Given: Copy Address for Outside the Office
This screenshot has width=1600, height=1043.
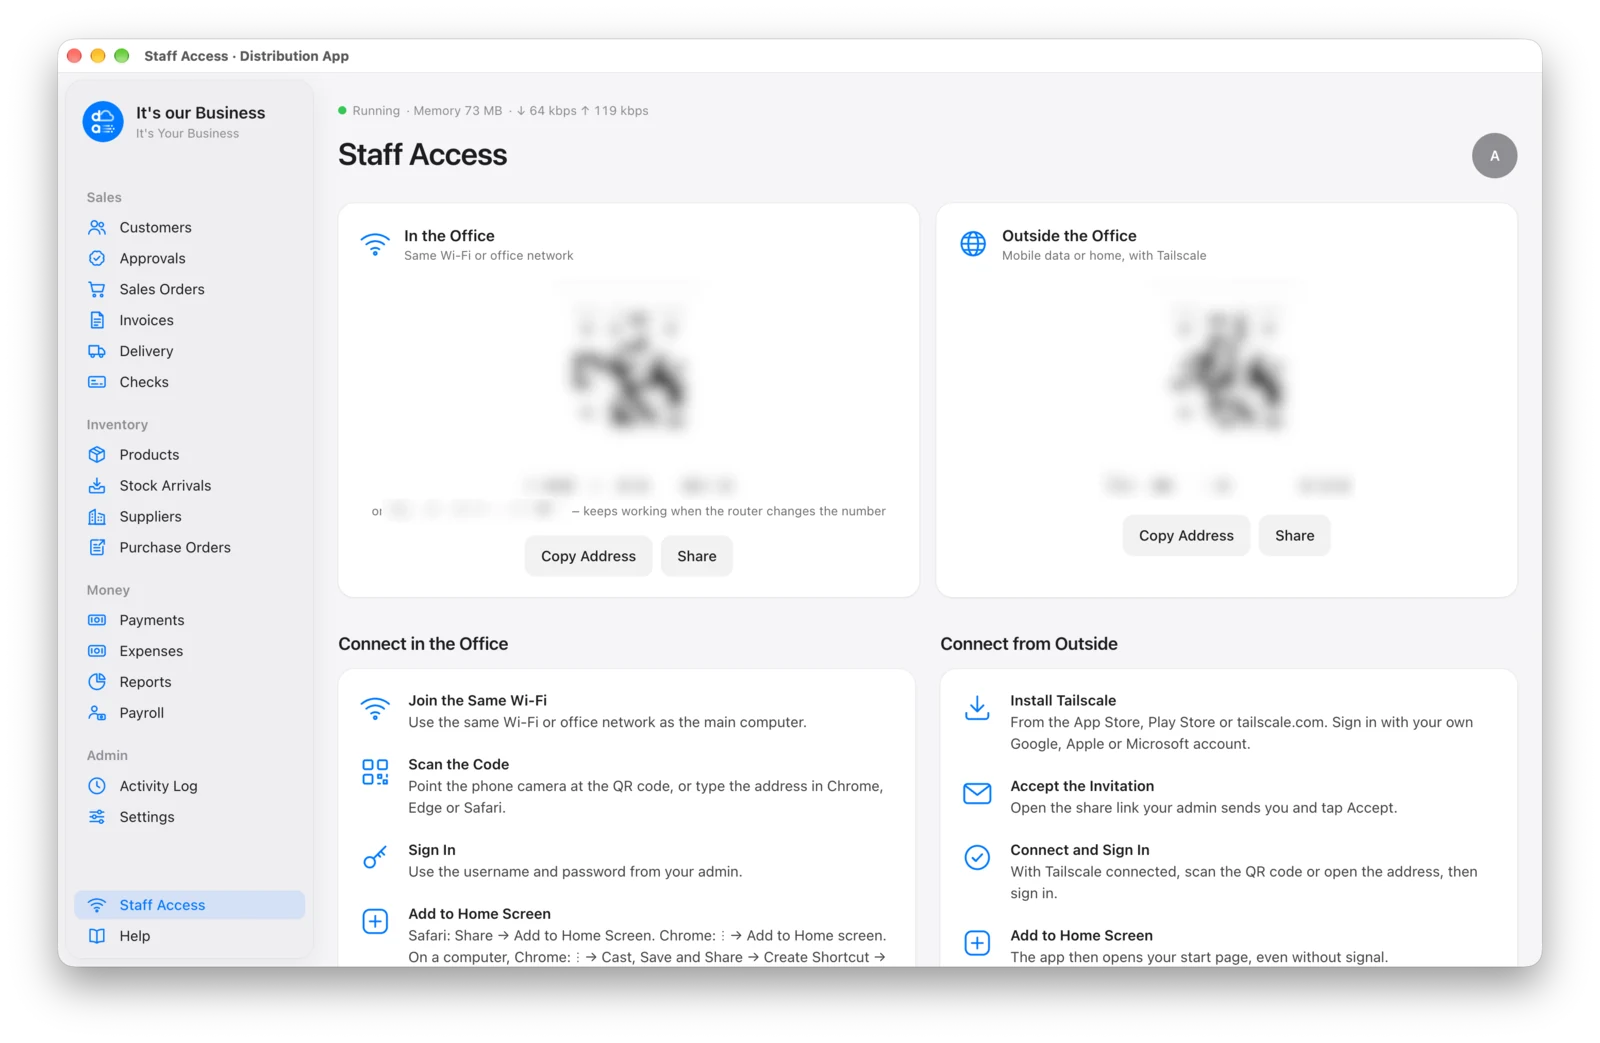Looking at the screenshot, I should point(1186,536).
